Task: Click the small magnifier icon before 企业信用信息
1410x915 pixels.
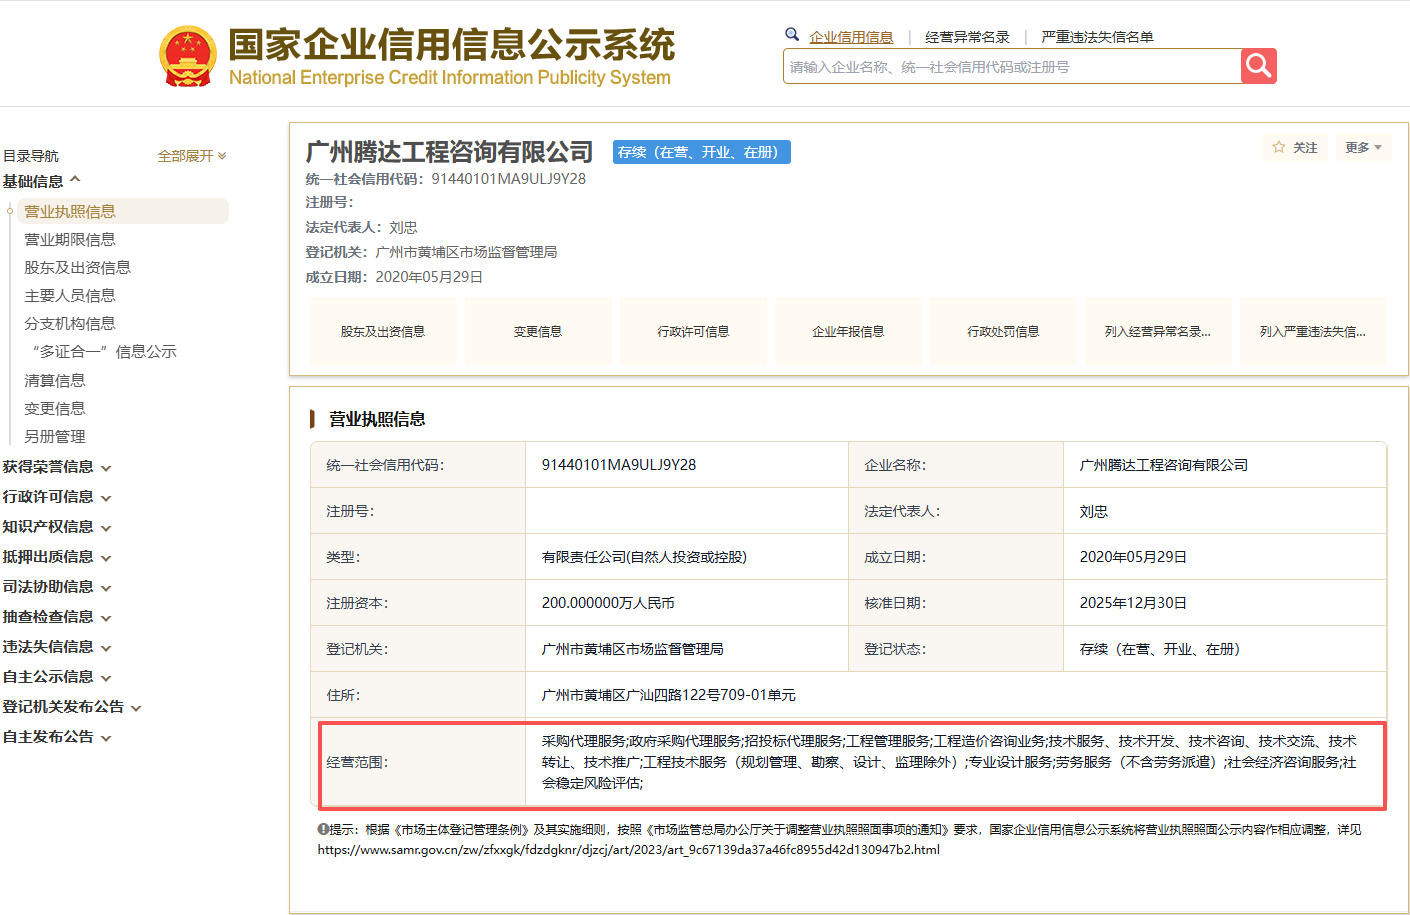Action: [x=792, y=35]
